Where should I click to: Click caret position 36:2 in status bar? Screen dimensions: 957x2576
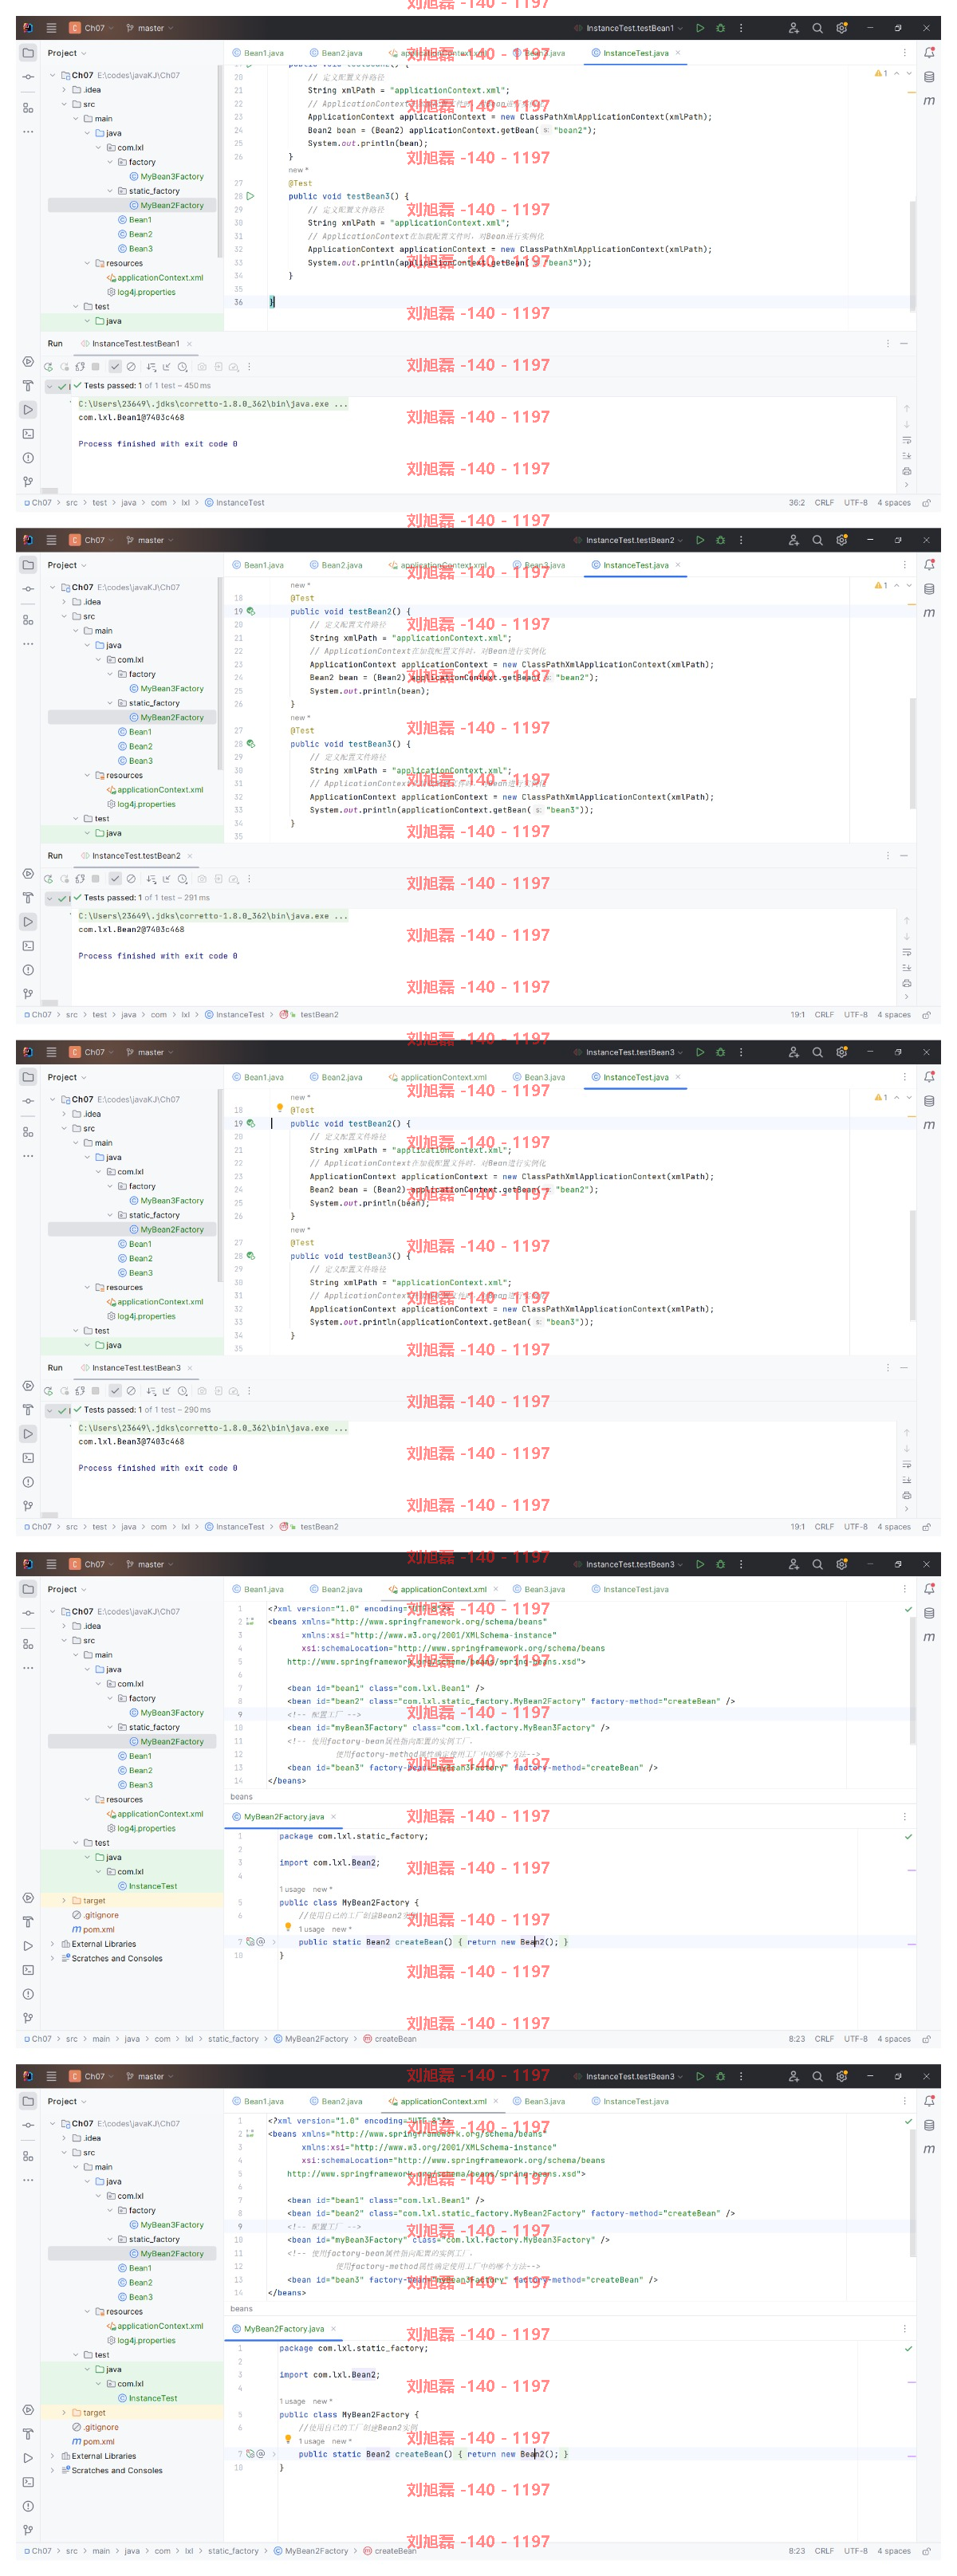(796, 503)
